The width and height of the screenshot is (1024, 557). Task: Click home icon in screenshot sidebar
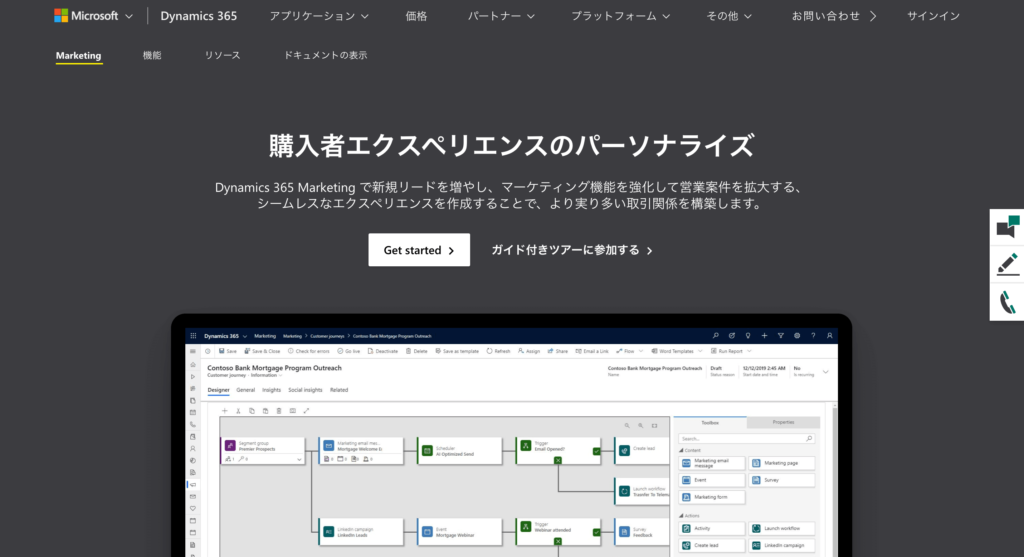pyautogui.click(x=193, y=364)
